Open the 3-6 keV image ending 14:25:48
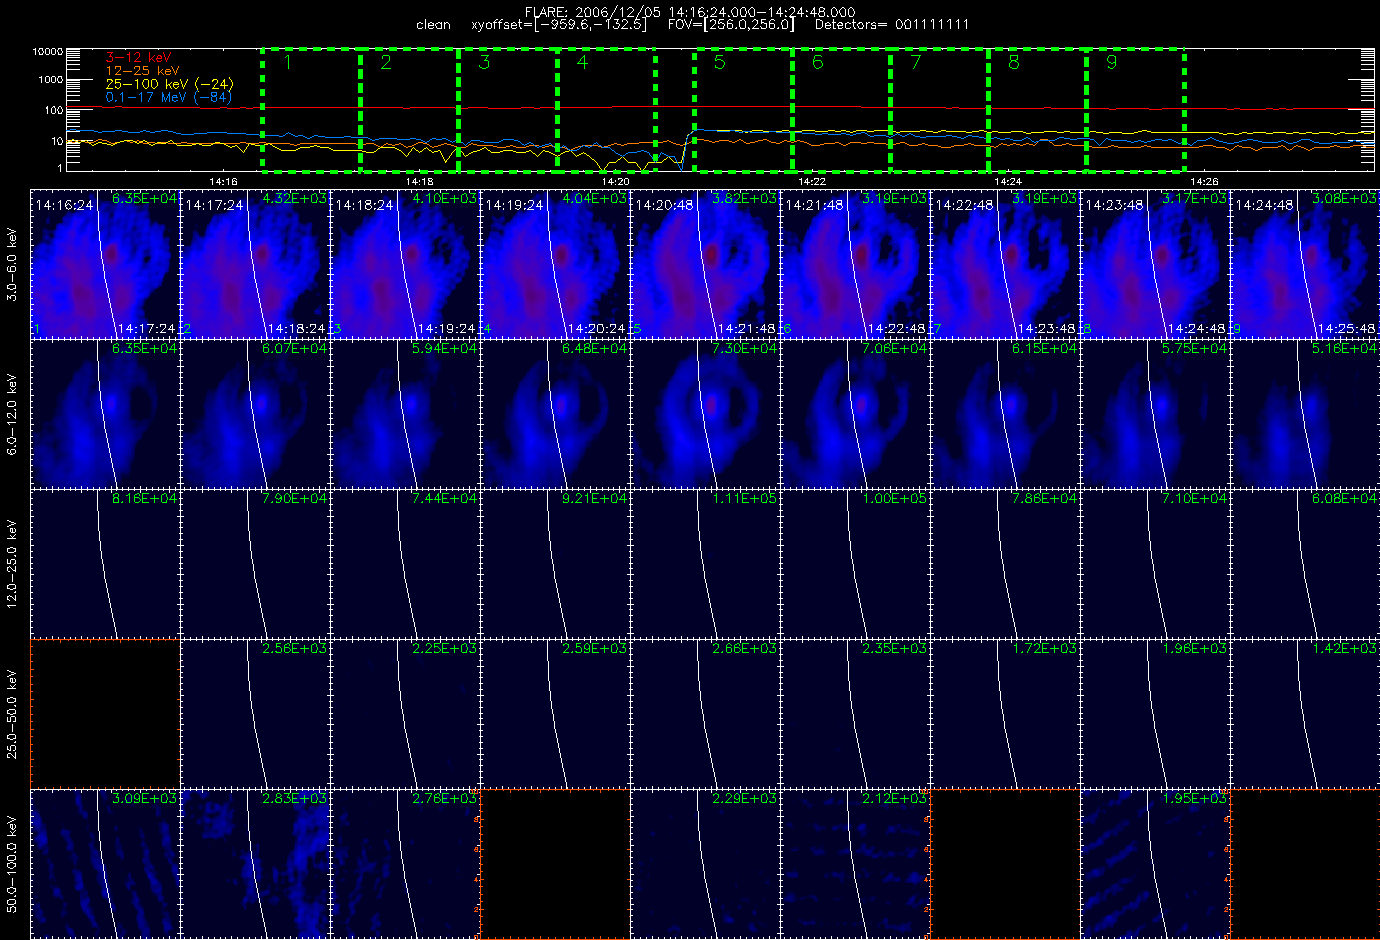The width and height of the screenshot is (1380, 940). pos(1305,264)
